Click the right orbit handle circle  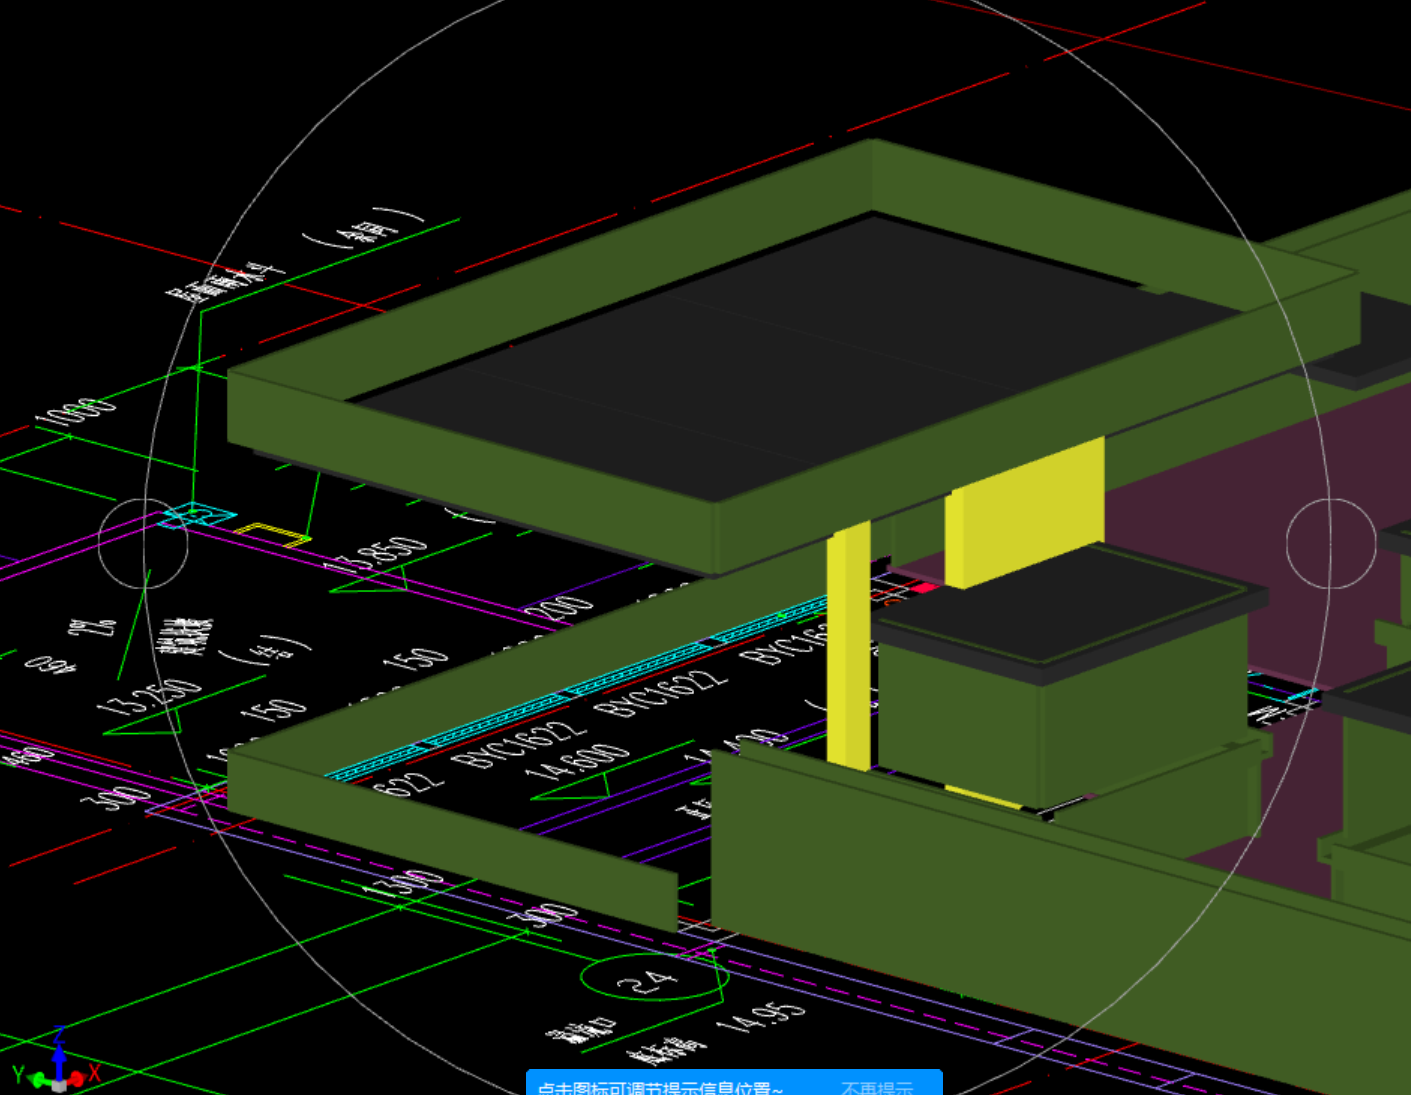(x=1331, y=543)
